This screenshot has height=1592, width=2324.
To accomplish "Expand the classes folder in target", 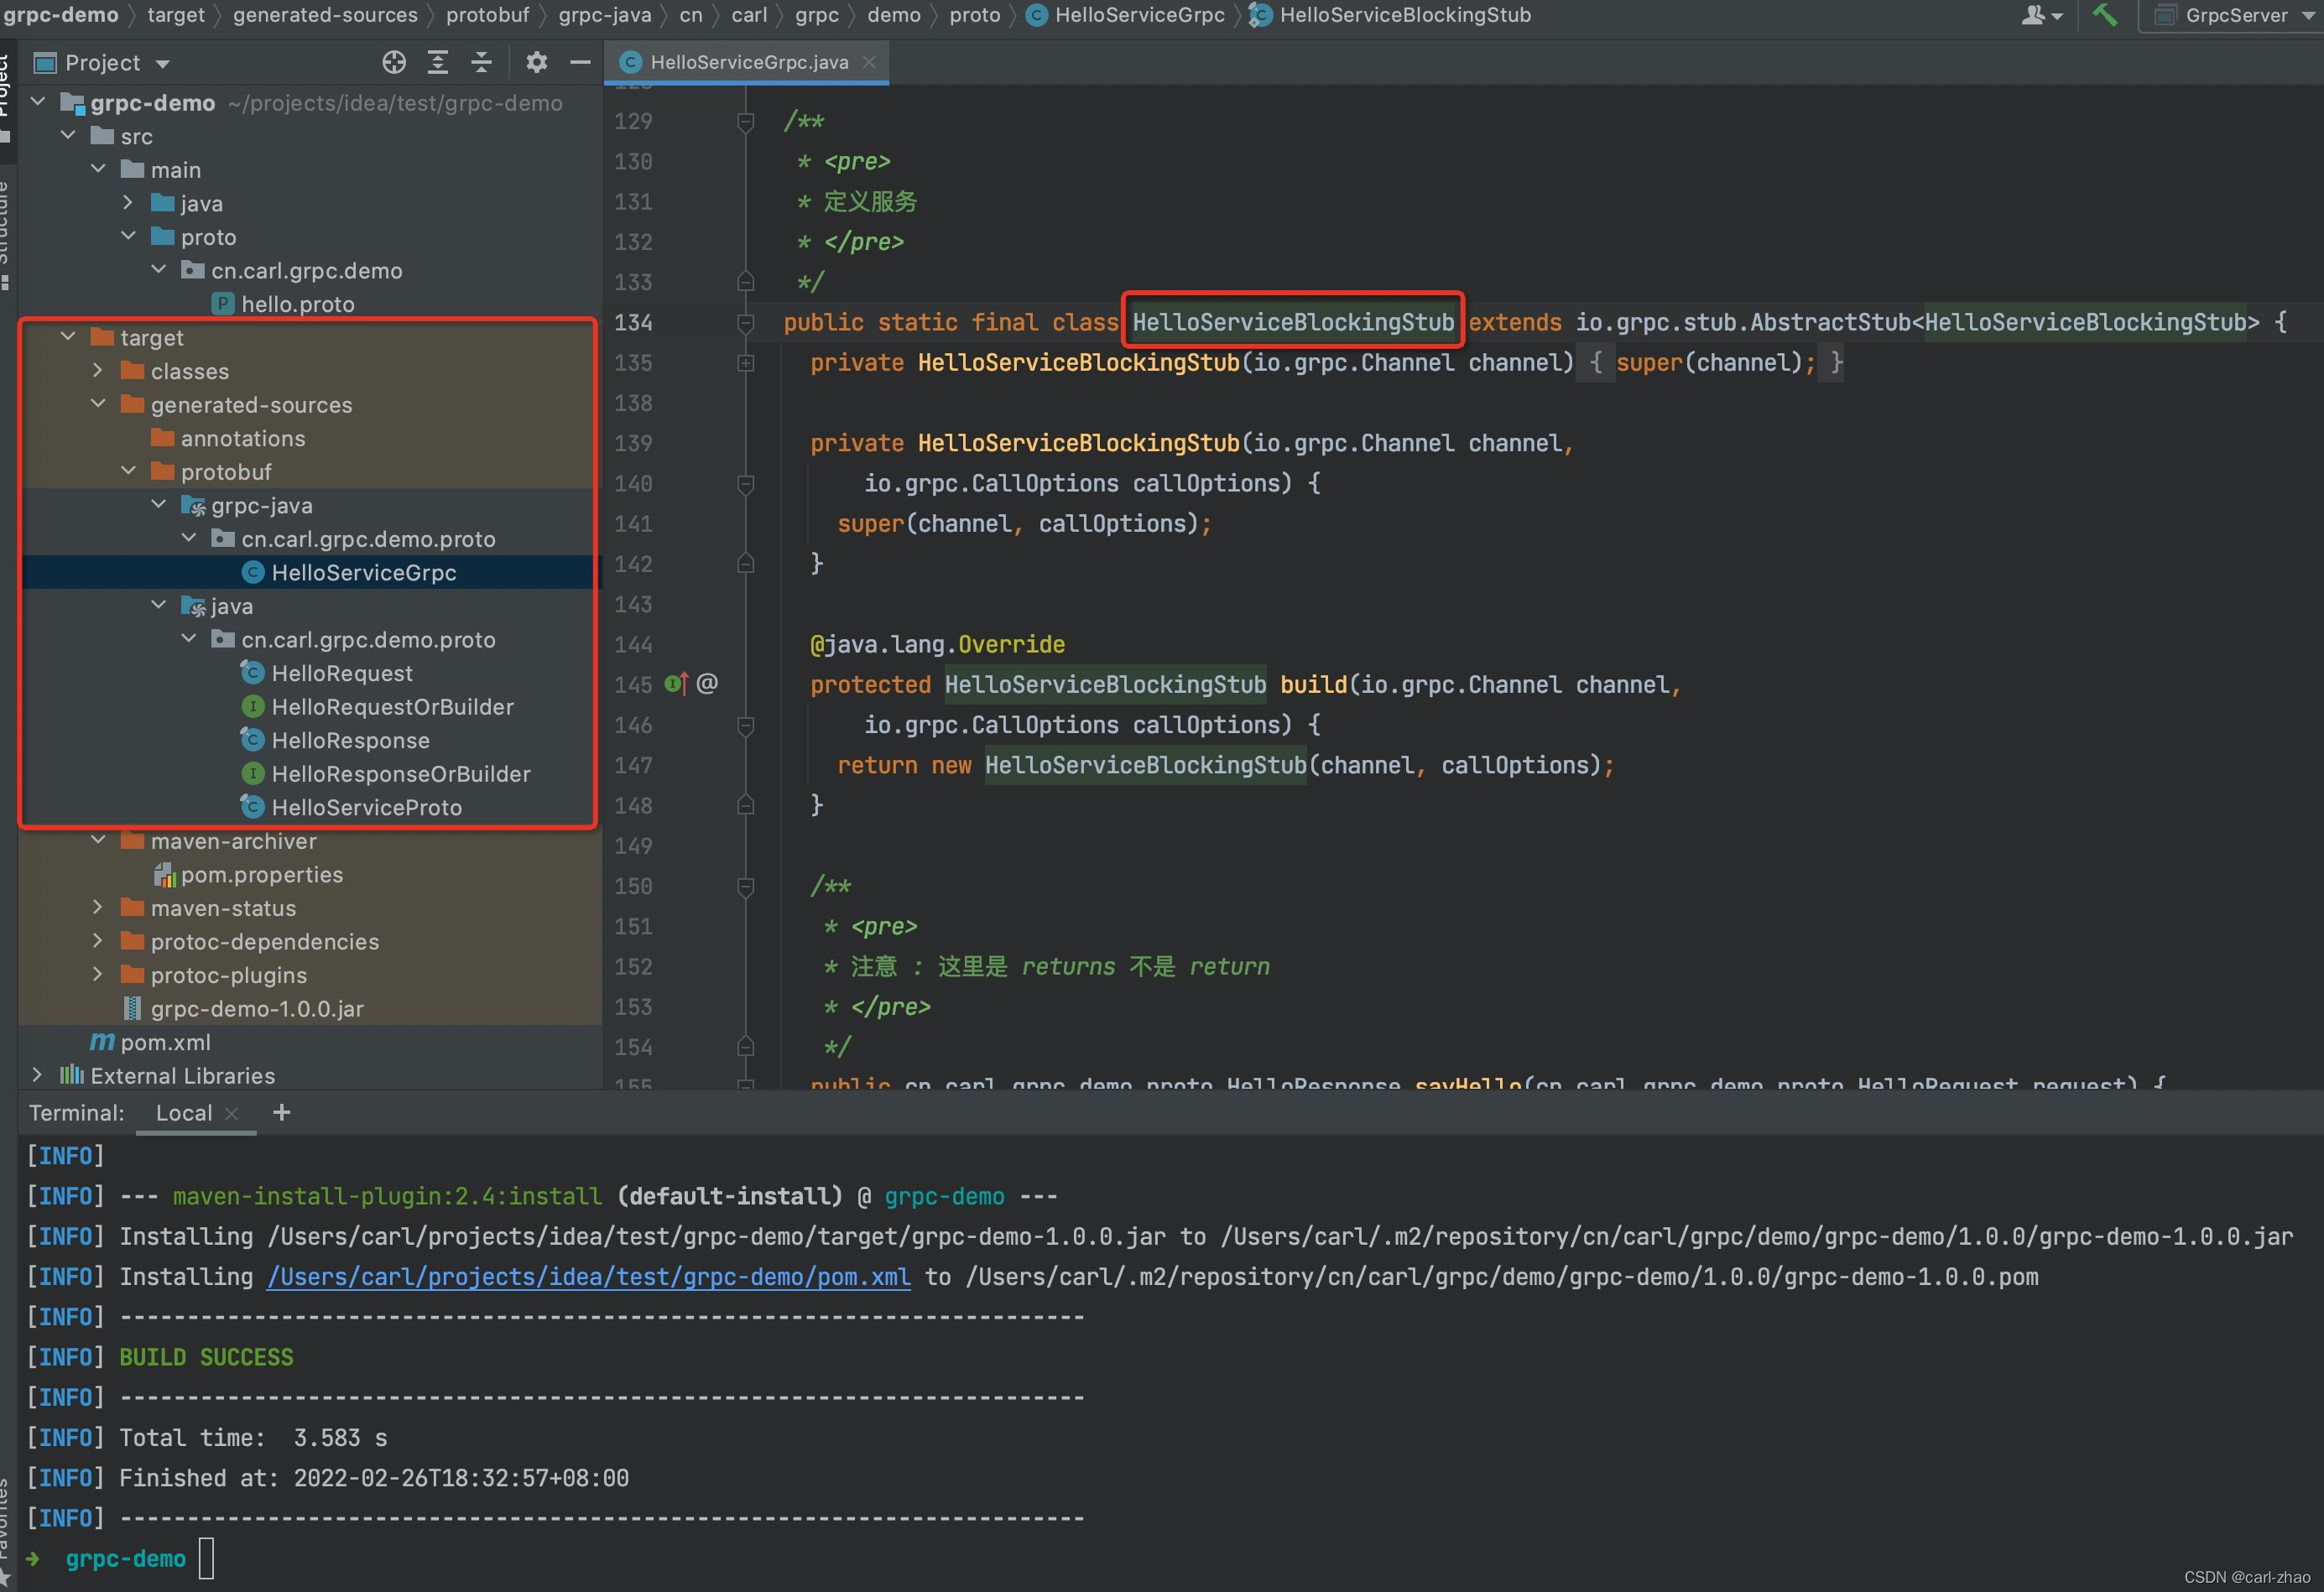I will (x=98, y=371).
